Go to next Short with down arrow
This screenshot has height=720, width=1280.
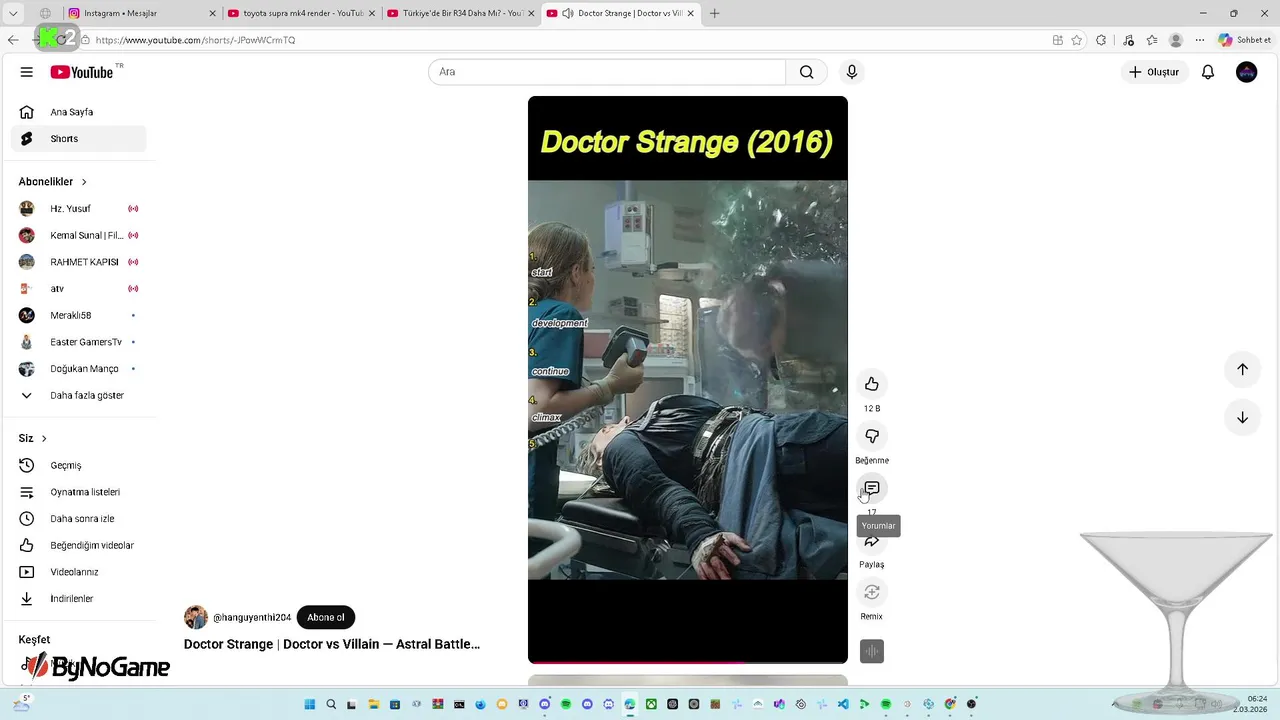point(1242,417)
